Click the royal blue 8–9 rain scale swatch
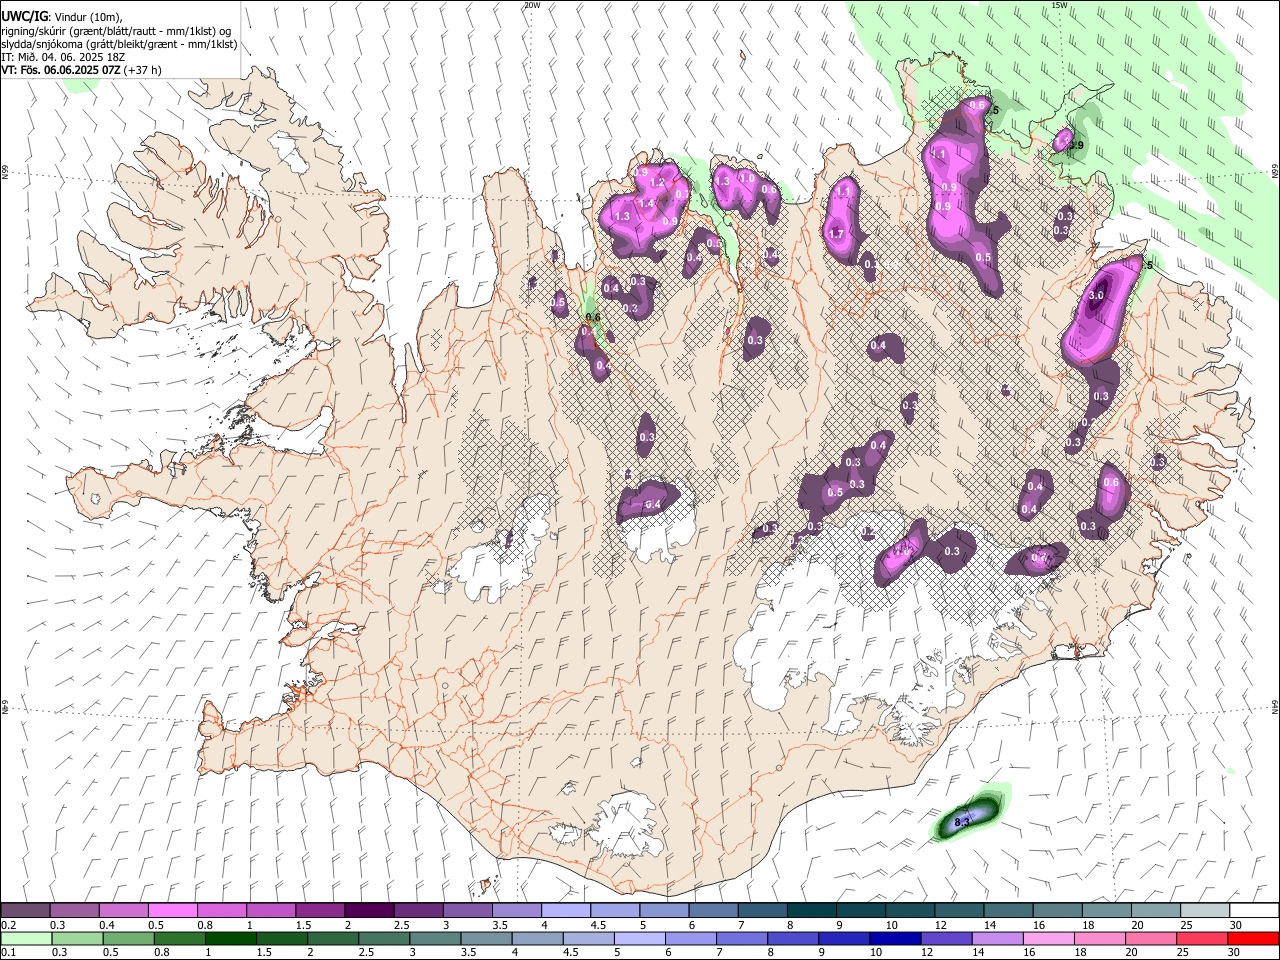This screenshot has height=960, width=1280. coord(793,938)
